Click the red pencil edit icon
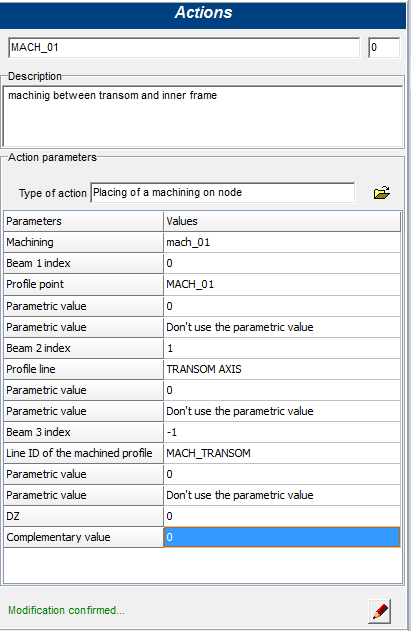This screenshot has height=631, width=411. (x=380, y=611)
